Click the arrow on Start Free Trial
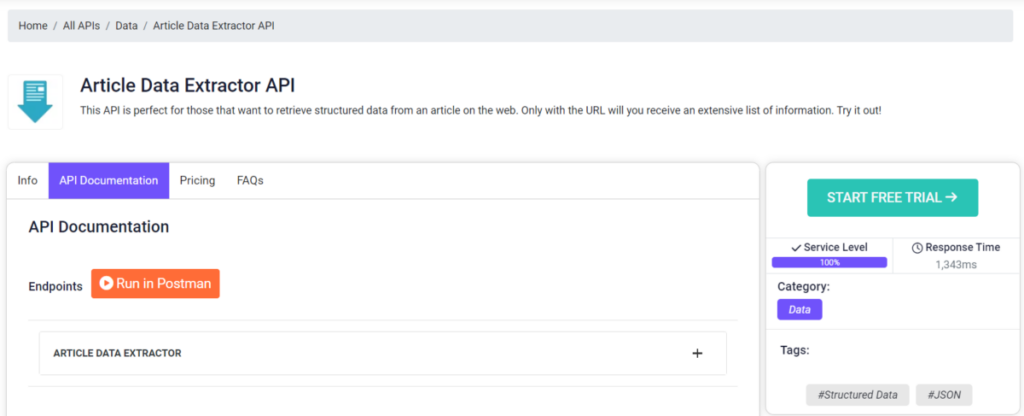The image size is (1024, 416). 951,197
